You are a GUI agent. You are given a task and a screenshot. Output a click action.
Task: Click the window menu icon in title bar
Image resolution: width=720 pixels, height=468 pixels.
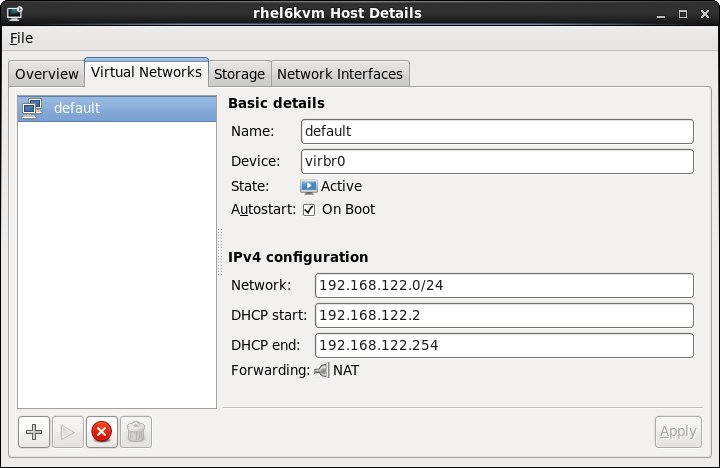(x=15, y=13)
